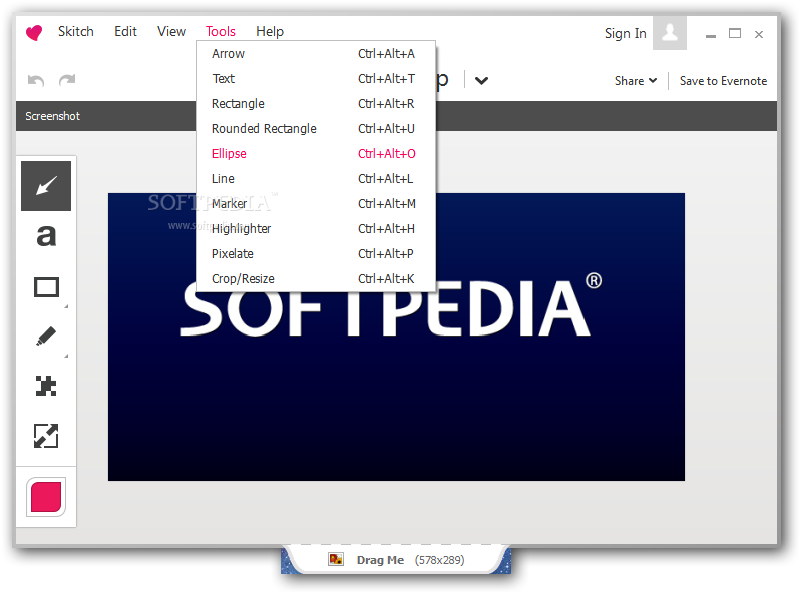The height and width of the screenshot is (594, 801).
Task: Choose Crop/Resize from Tools menu
Action: coord(316,279)
